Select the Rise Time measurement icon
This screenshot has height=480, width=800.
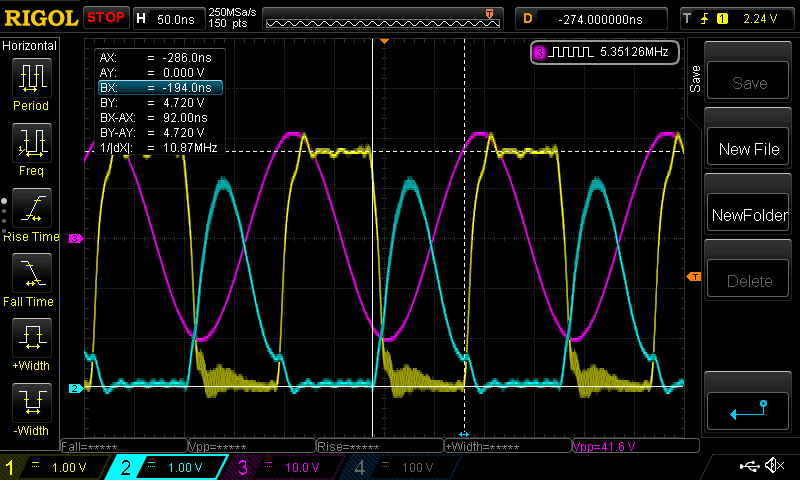pyautogui.click(x=32, y=208)
